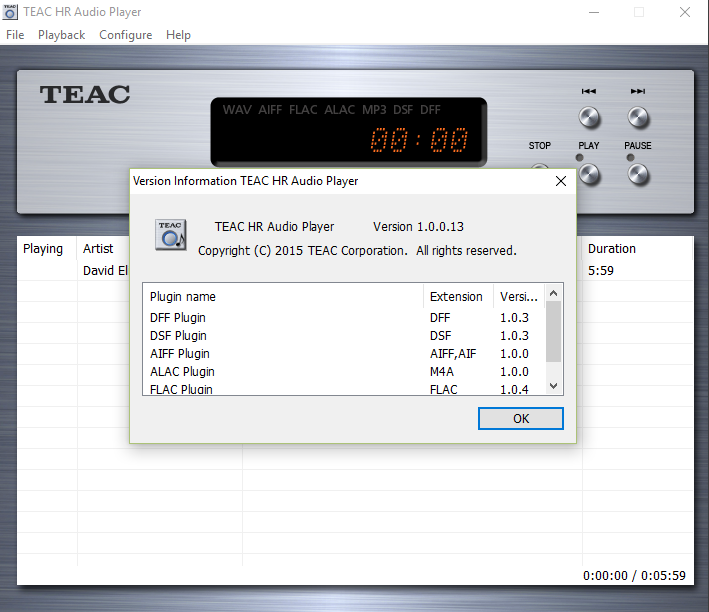Image resolution: width=709 pixels, height=612 pixels.
Task: Click the previous track knob
Action: click(x=589, y=118)
